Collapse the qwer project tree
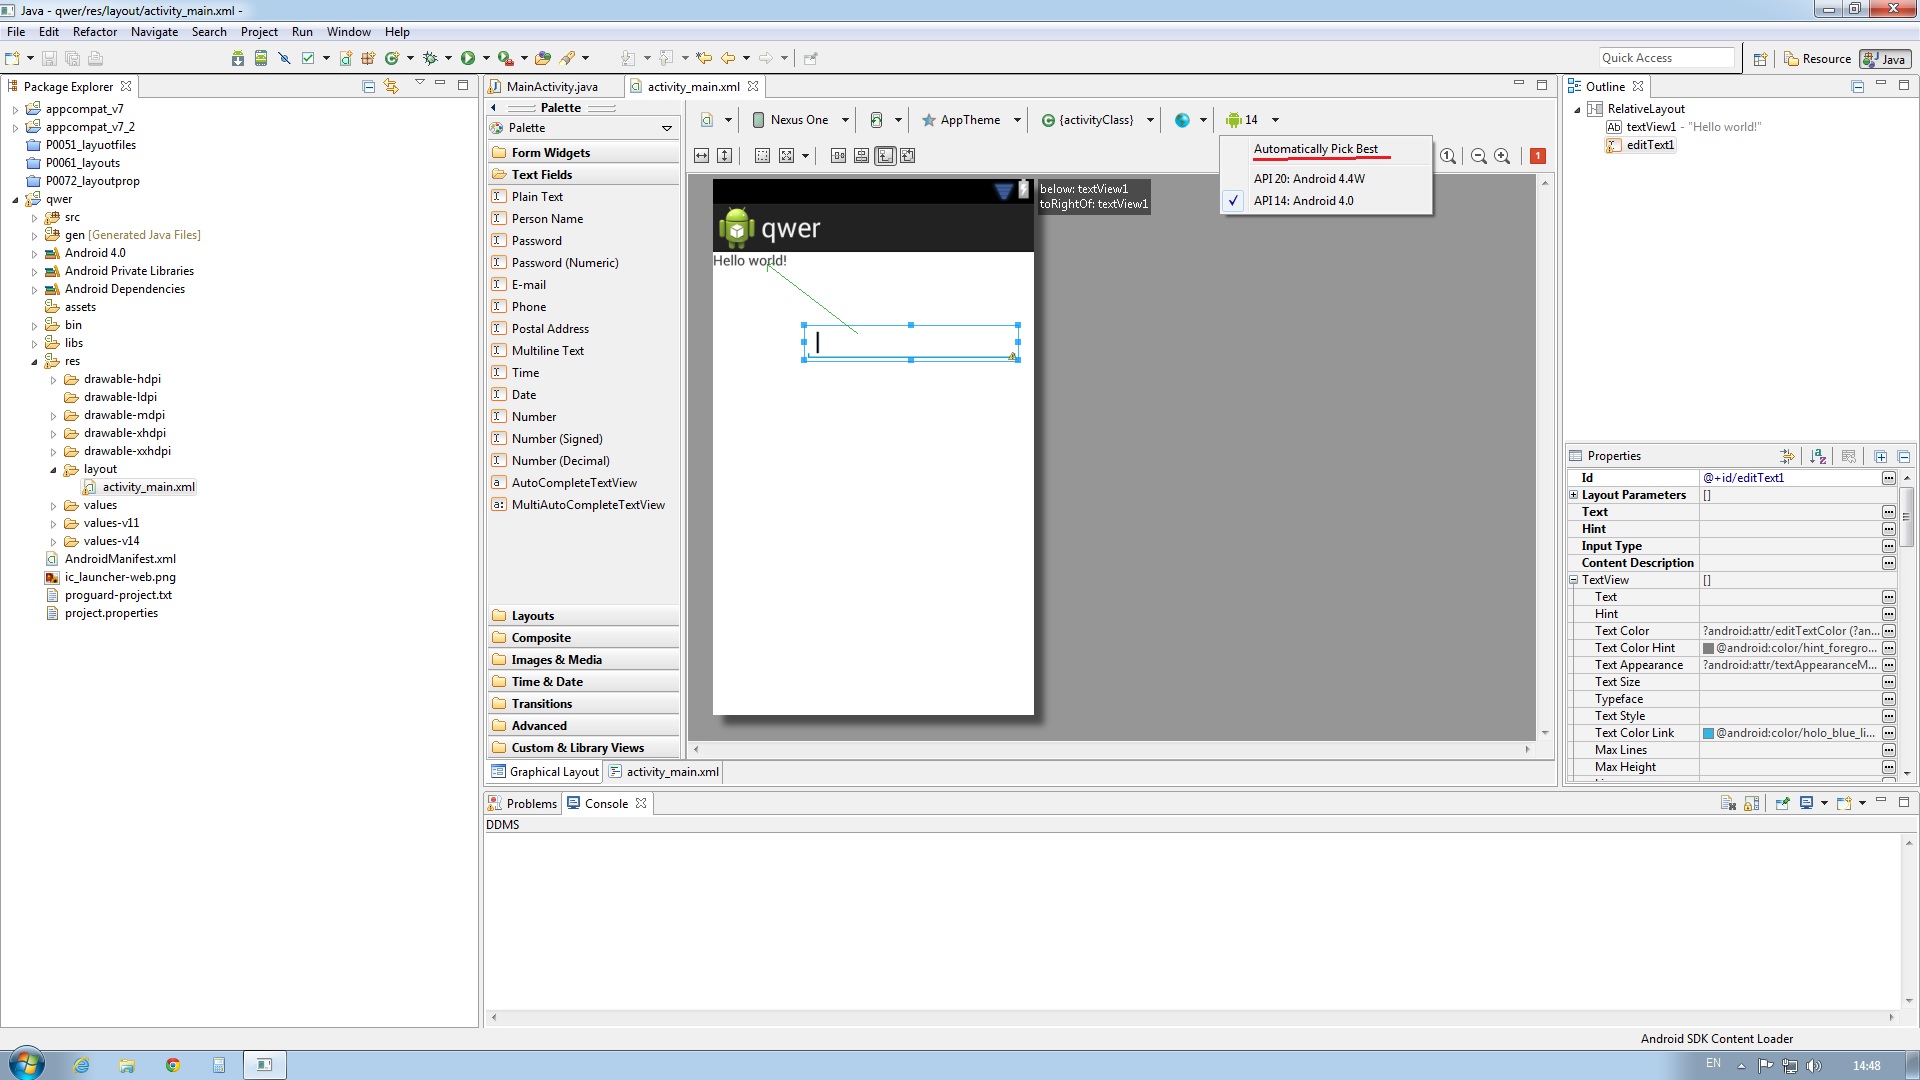 [x=15, y=200]
